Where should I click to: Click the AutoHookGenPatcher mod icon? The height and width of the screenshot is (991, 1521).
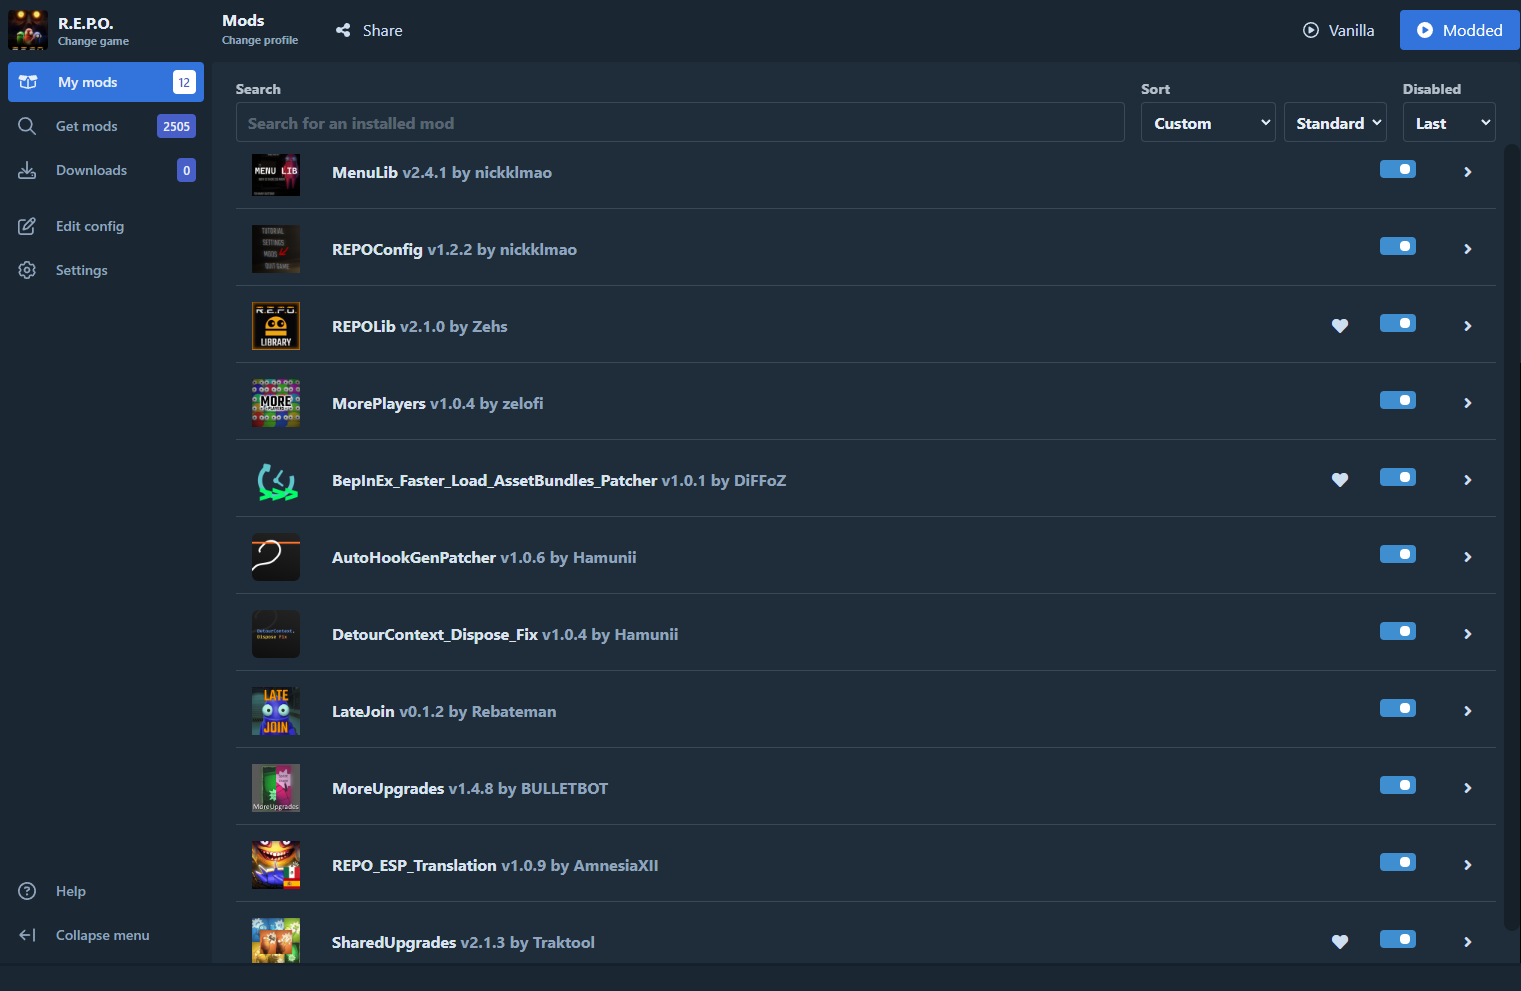(x=276, y=557)
